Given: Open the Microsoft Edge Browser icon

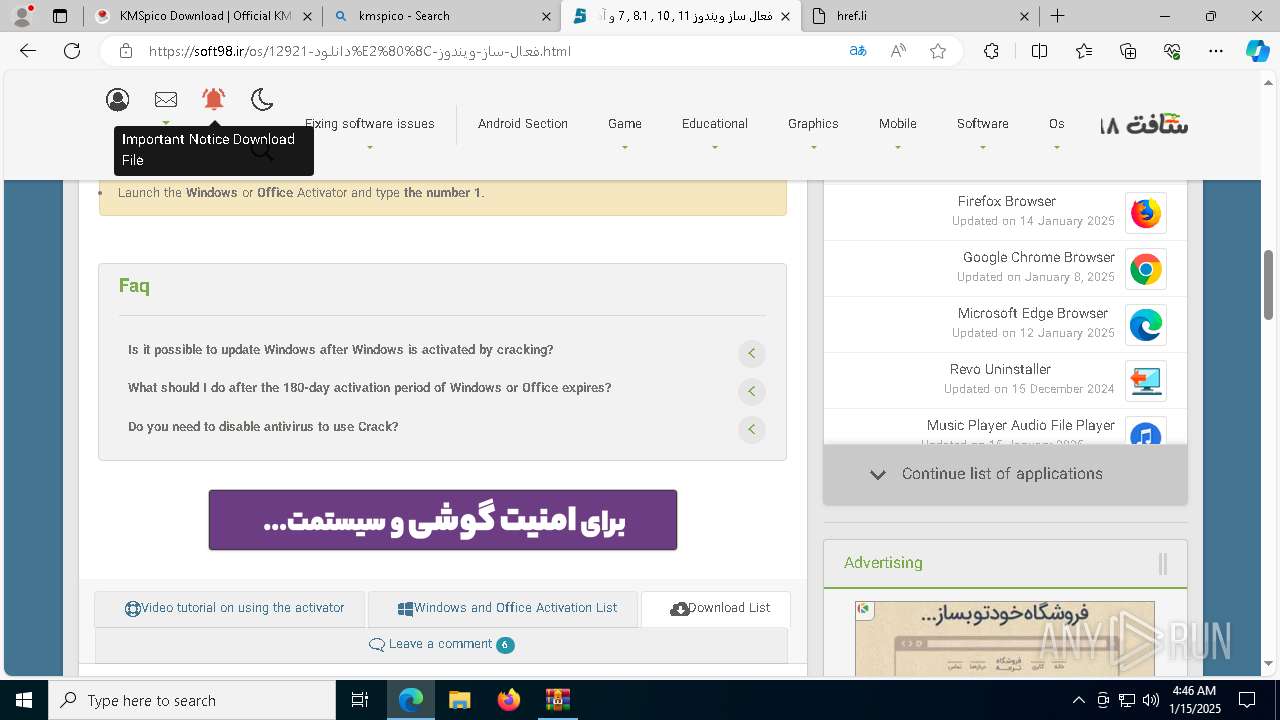Looking at the screenshot, I should pyautogui.click(x=1146, y=325).
